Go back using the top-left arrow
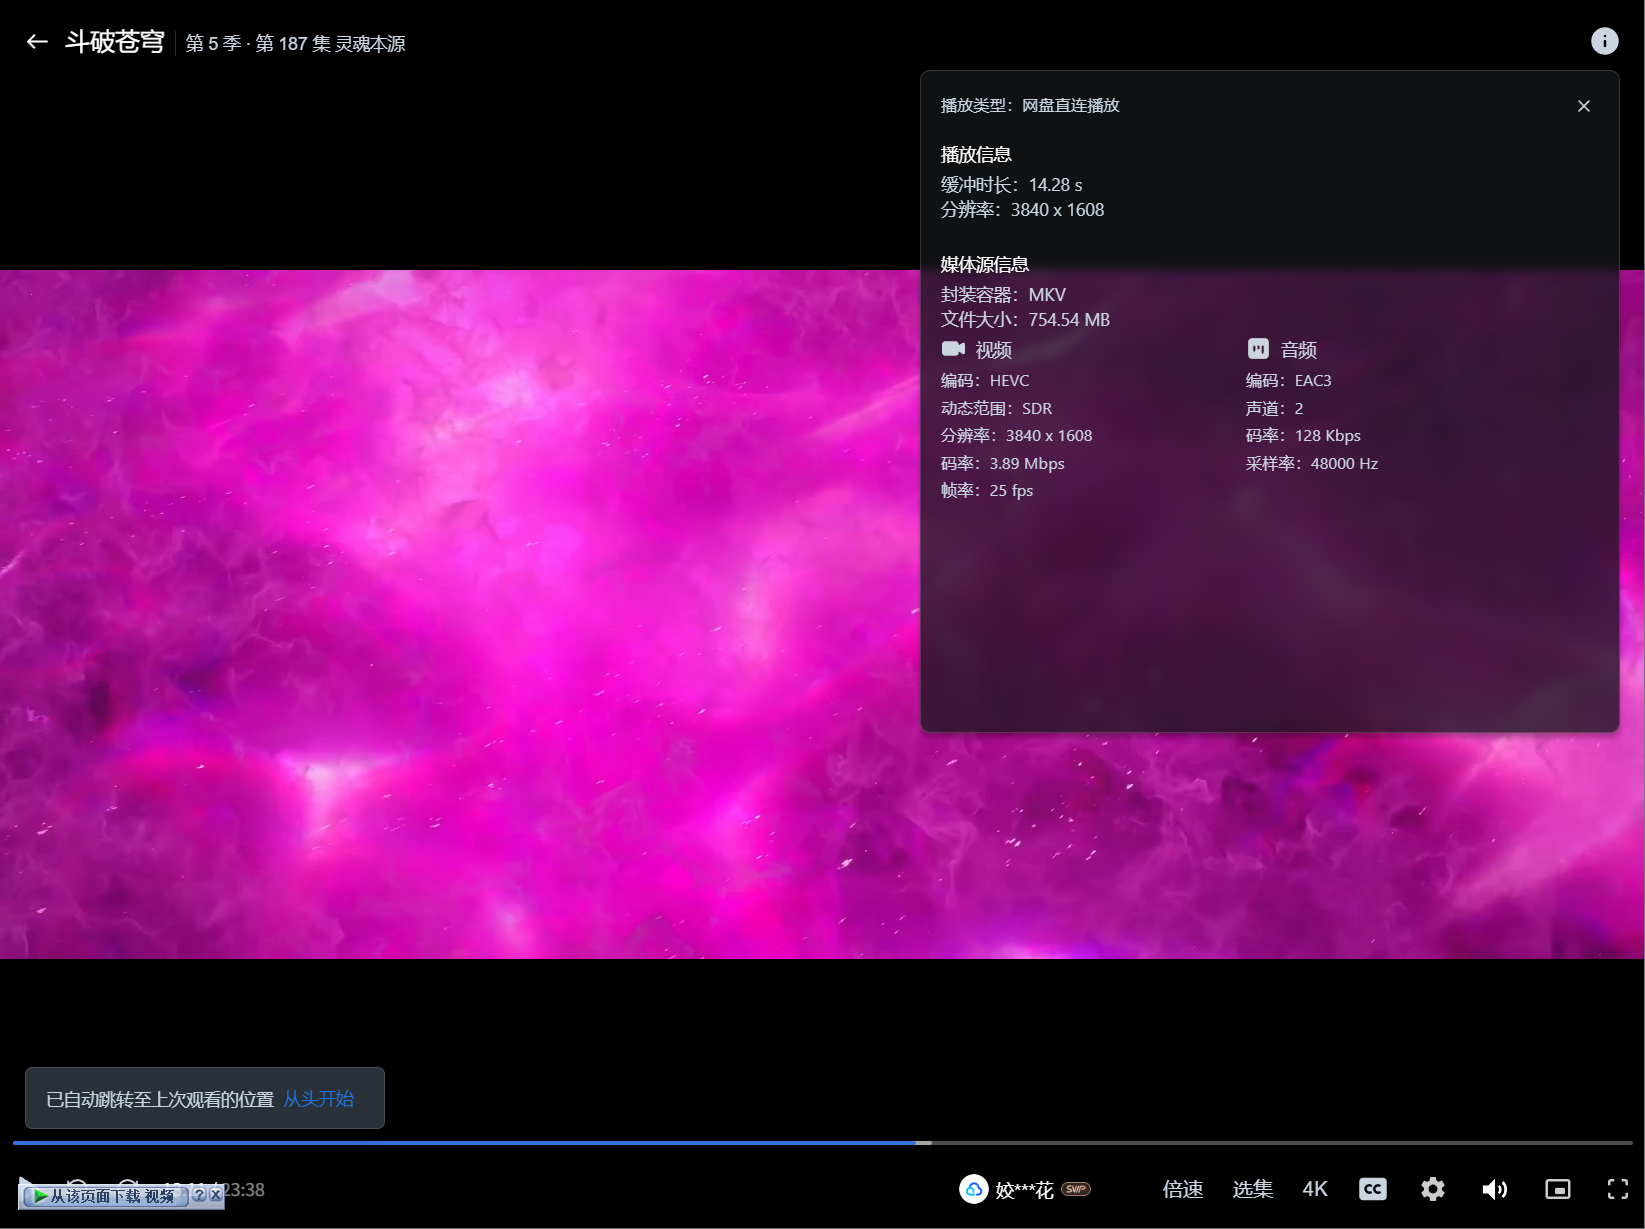The image size is (1645, 1229). click(x=37, y=42)
